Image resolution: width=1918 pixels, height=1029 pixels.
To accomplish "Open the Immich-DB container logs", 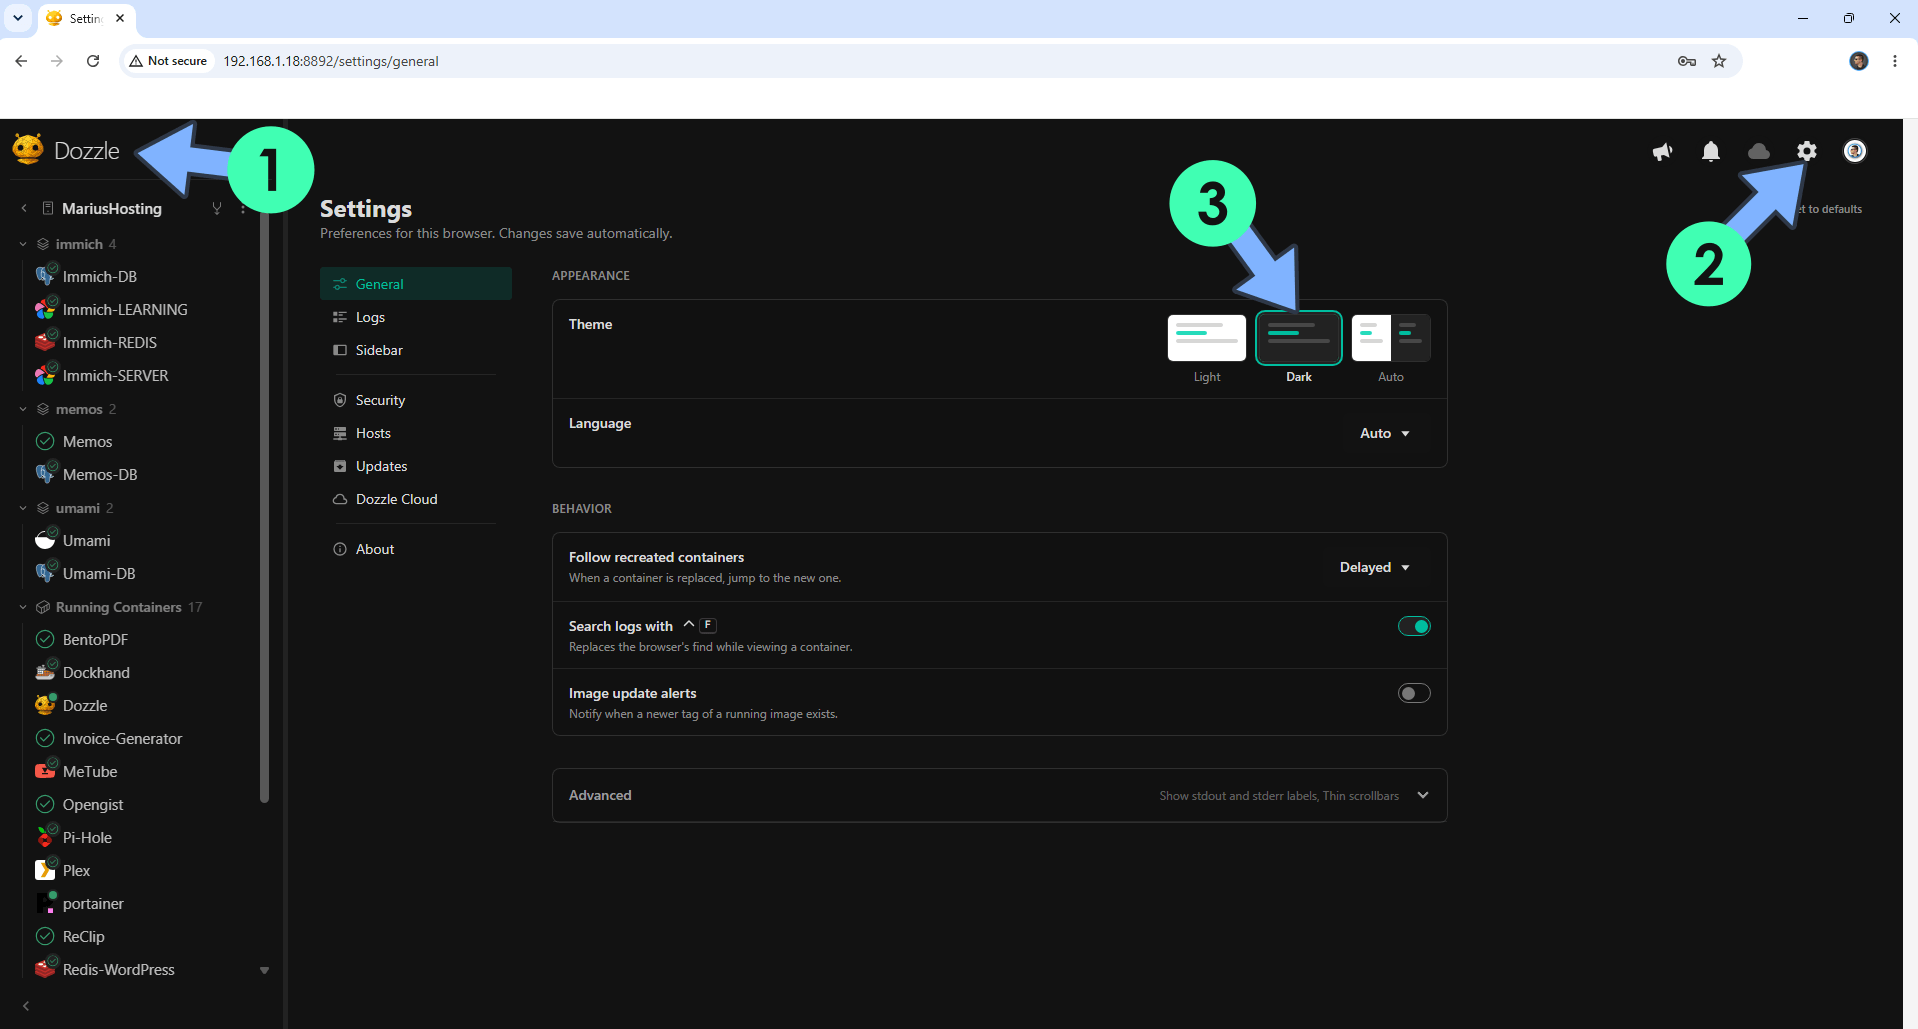I will pos(99,276).
